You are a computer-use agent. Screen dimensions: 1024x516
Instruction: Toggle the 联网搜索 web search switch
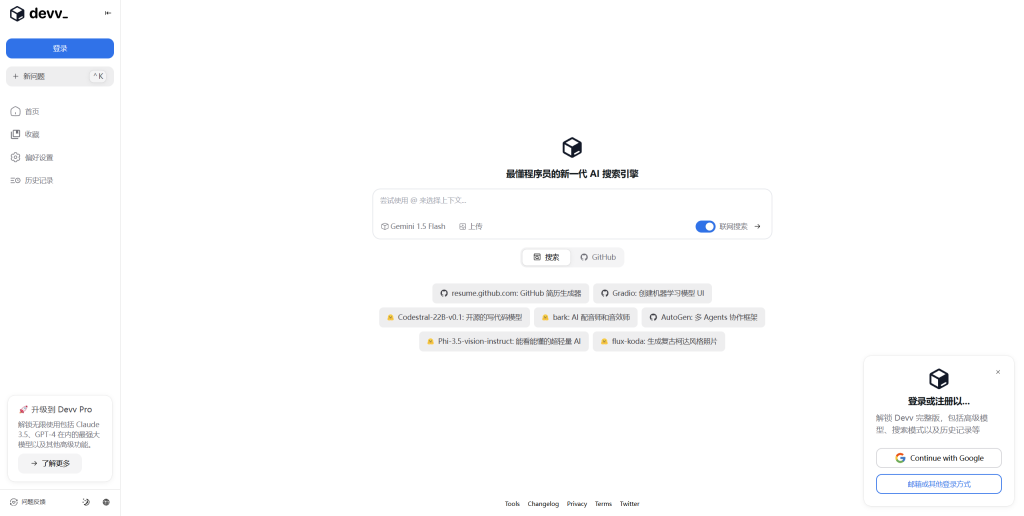(705, 227)
